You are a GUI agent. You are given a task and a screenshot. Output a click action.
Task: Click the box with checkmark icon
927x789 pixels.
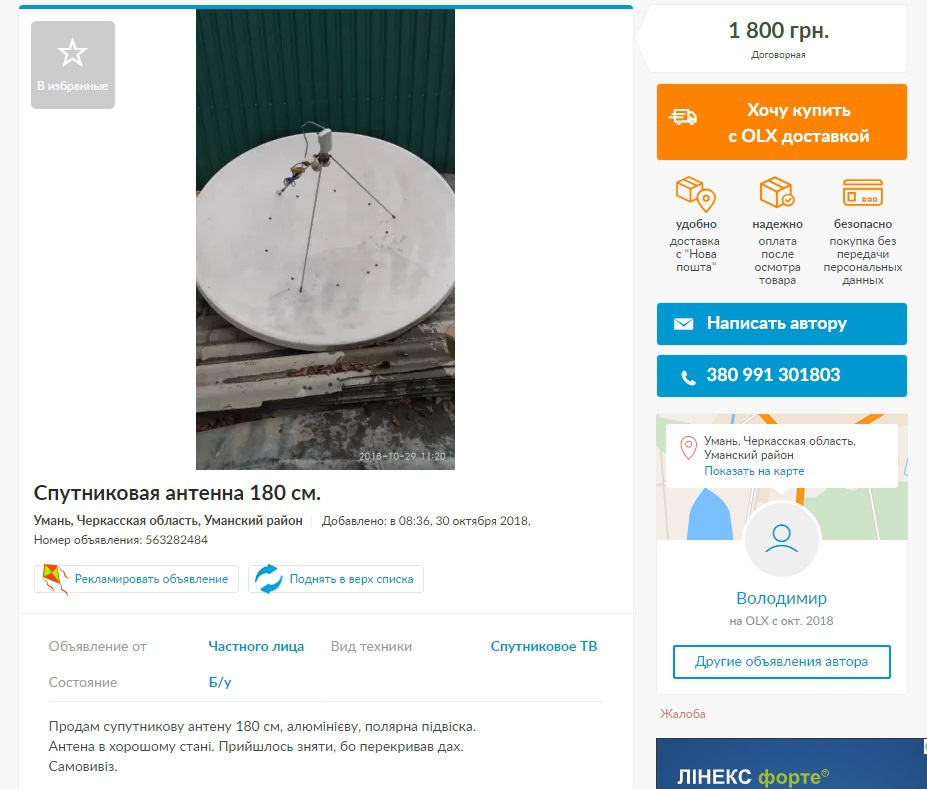pyautogui.click(x=777, y=192)
